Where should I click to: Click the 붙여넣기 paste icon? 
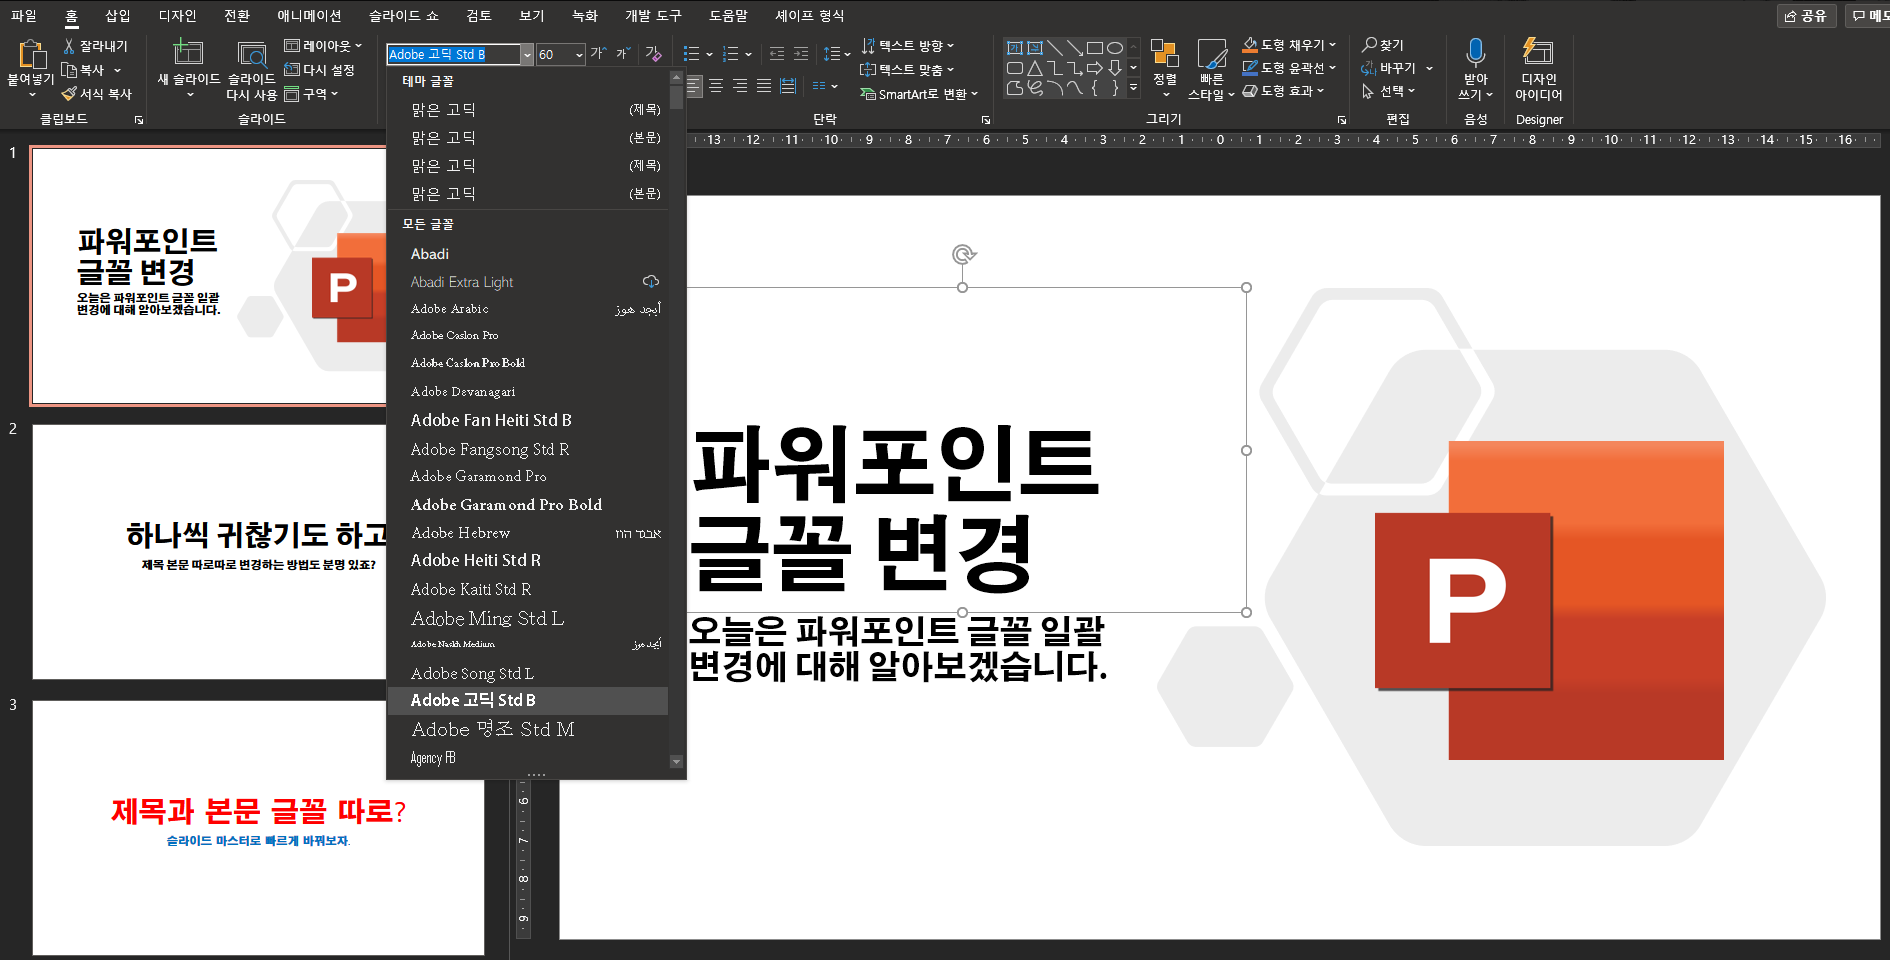32,55
